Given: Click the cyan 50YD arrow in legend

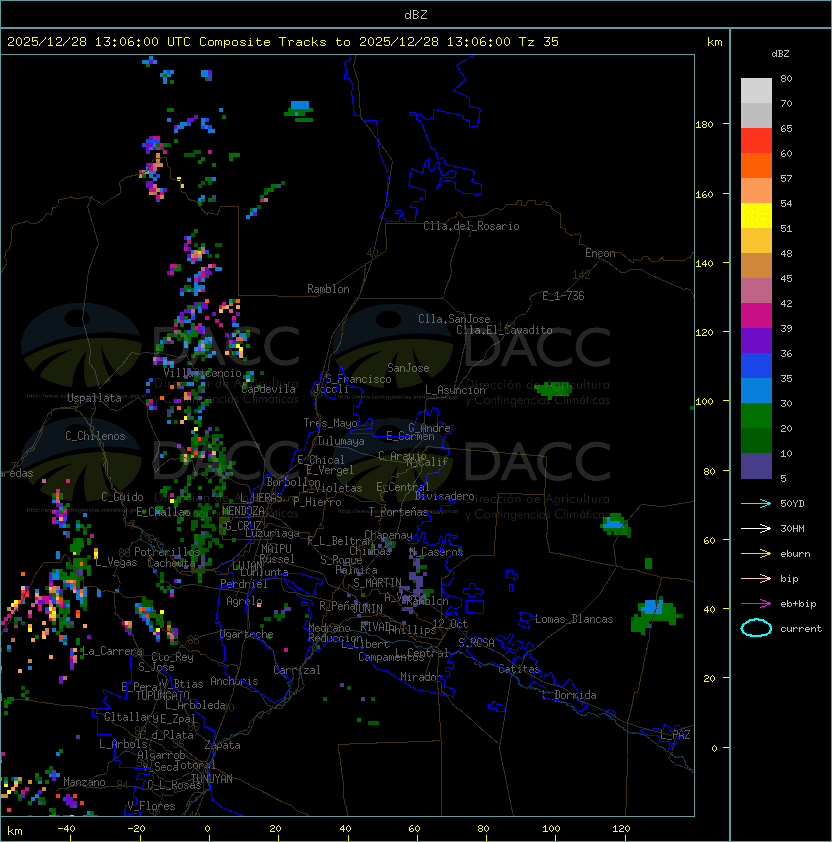Looking at the screenshot, I should 756,504.
